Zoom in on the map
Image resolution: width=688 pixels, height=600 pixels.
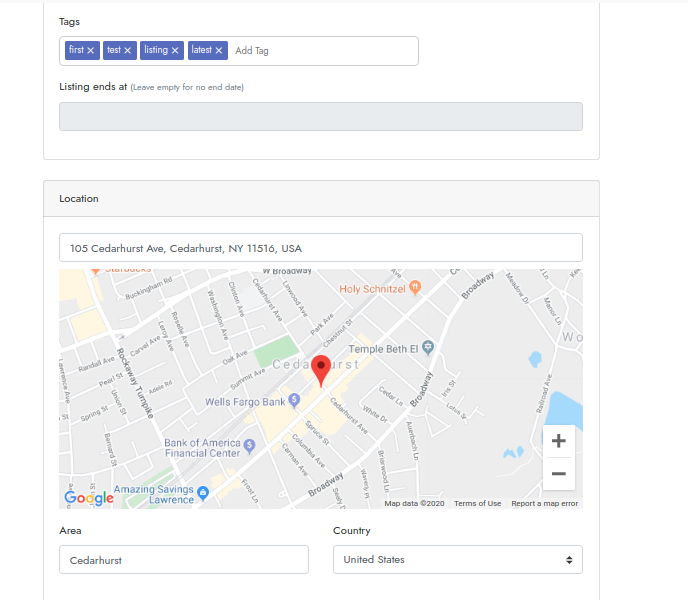click(x=559, y=441)
